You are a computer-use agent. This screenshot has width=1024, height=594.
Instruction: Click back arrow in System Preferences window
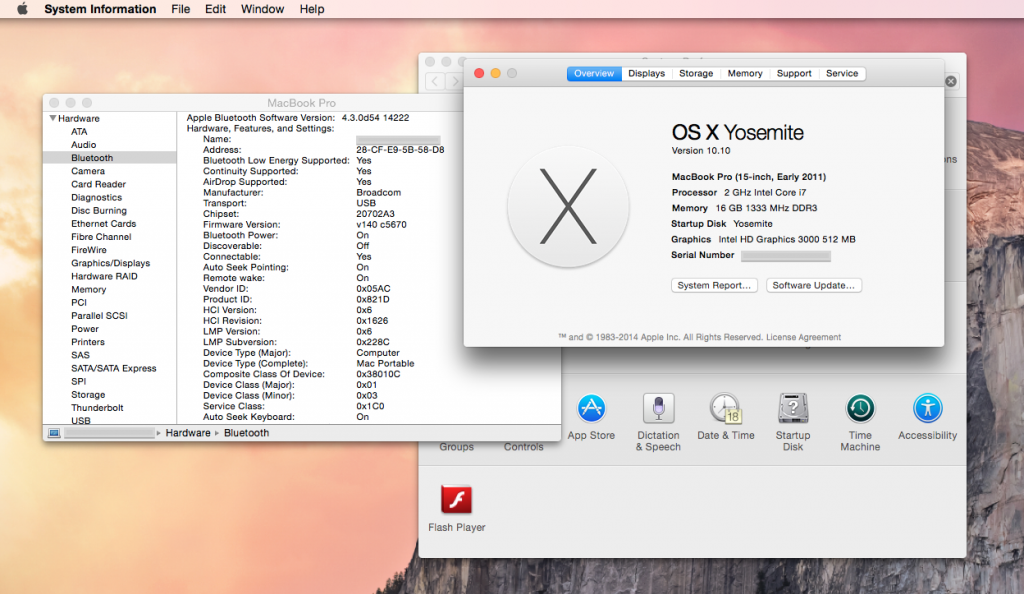[x=436, y=82]
